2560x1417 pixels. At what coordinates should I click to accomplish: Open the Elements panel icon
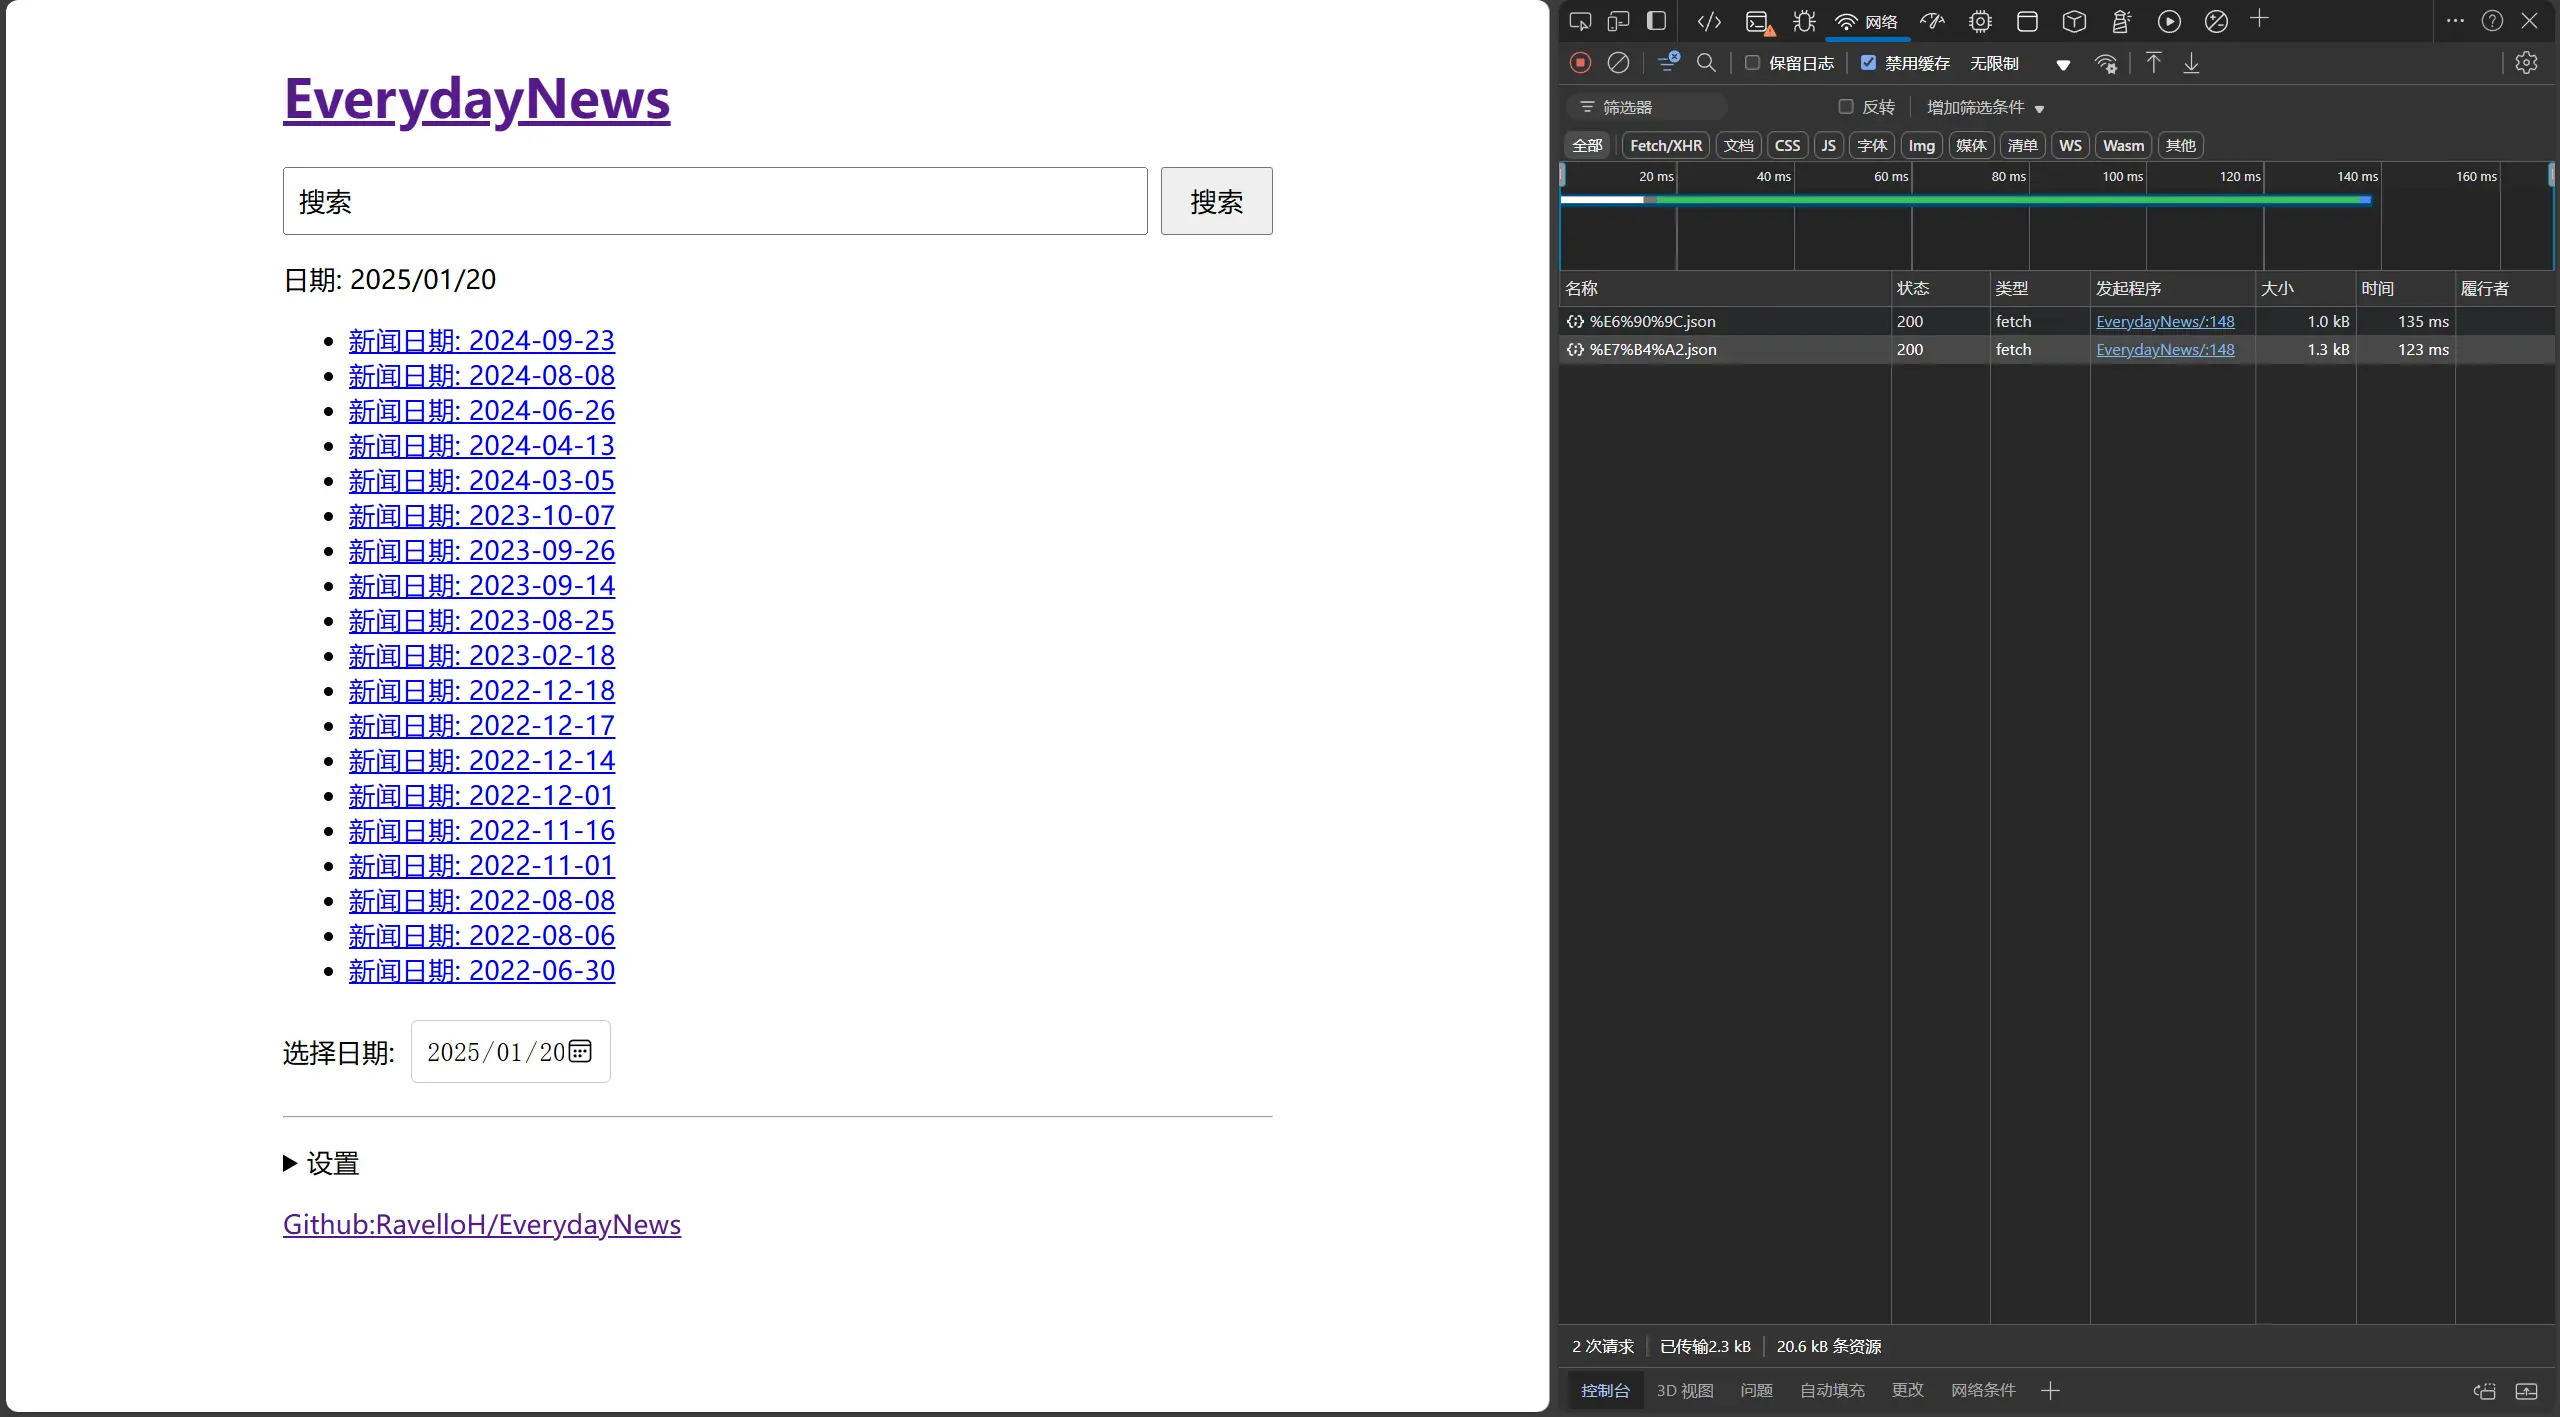[x=1709, y=21]
